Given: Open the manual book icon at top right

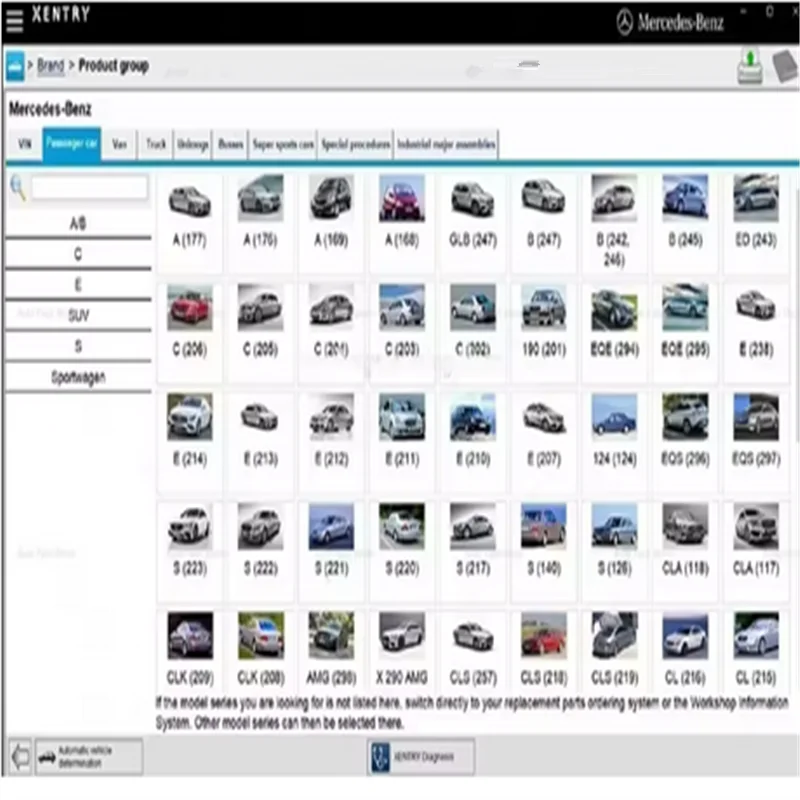Looking at the screenshot, I should pos(785,66).
